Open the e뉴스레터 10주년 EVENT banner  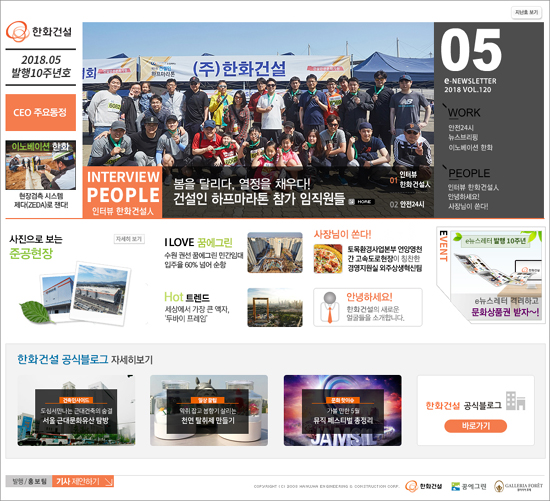tap(491, 275)
